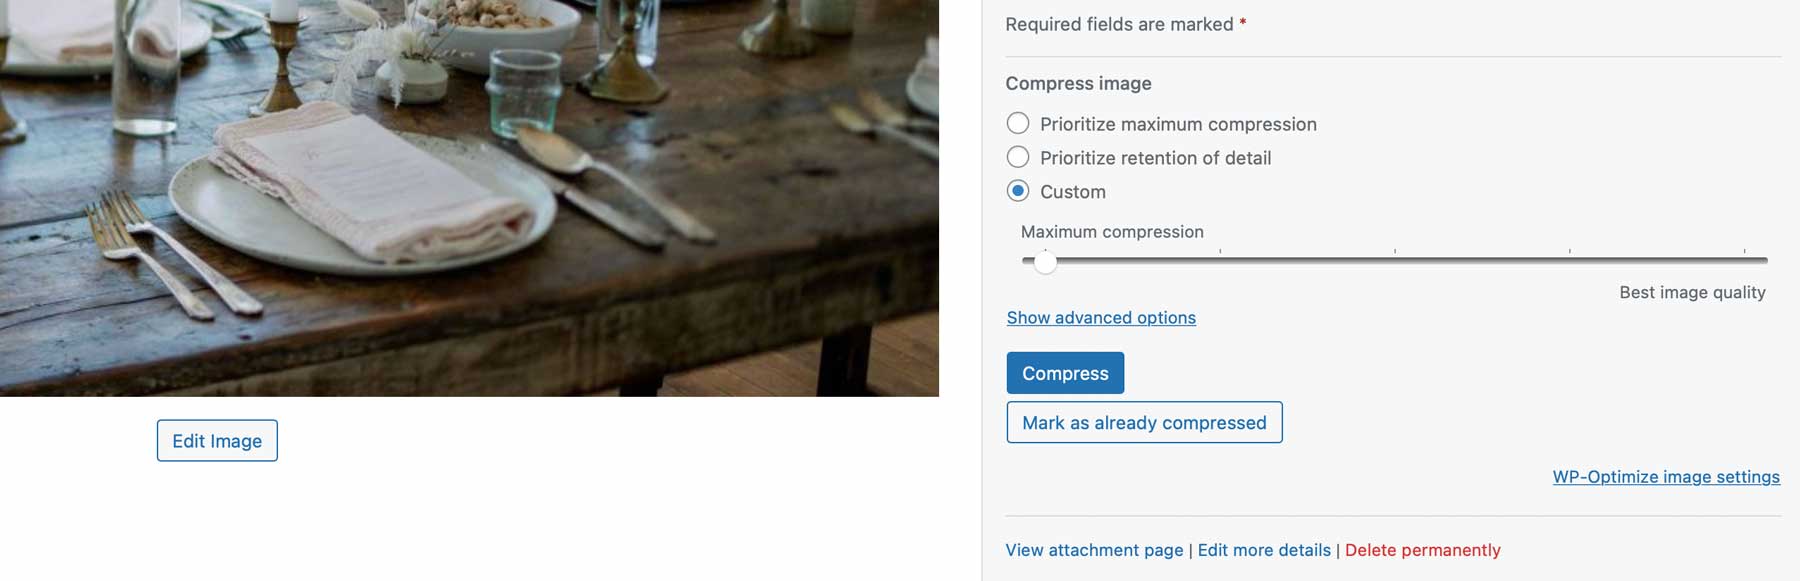The height and width of the screenshot is (581, 1800).
Task: Open "Edit more details"
Action: pos(1263,550)
